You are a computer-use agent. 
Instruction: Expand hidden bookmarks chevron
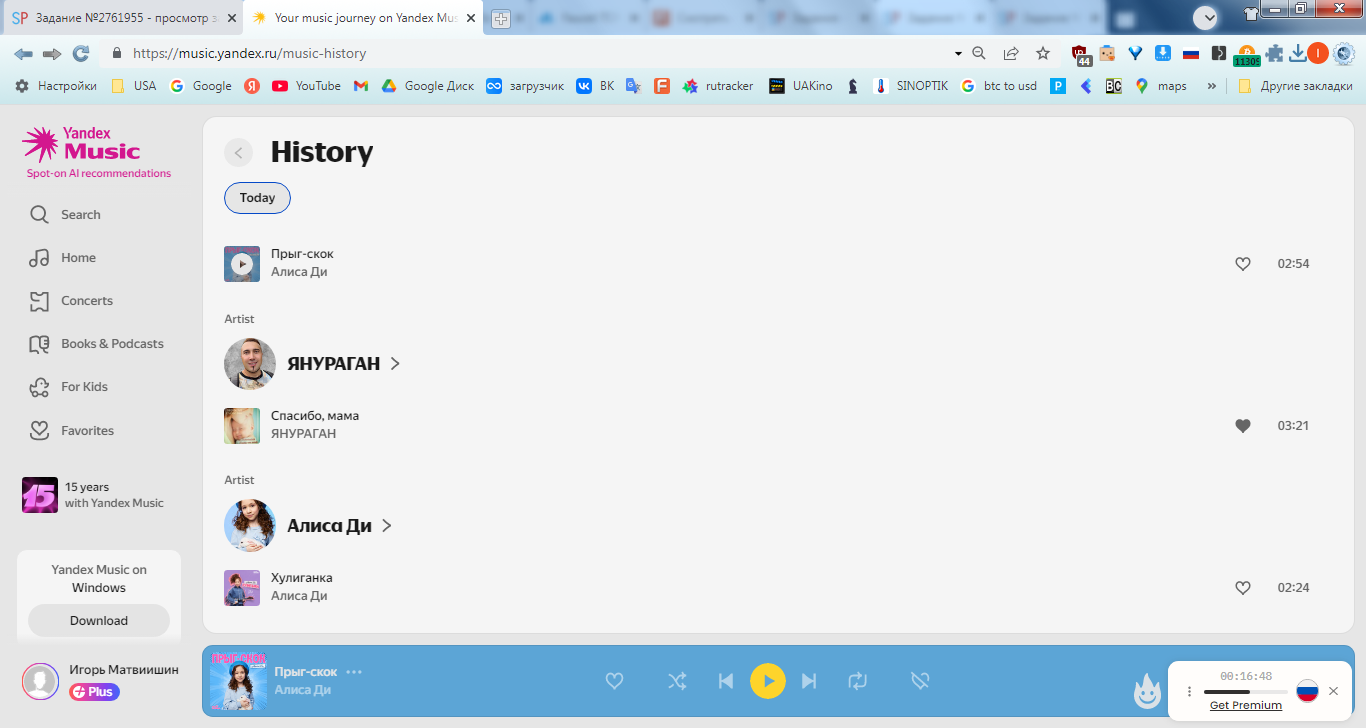click(x=1212, y=86)
